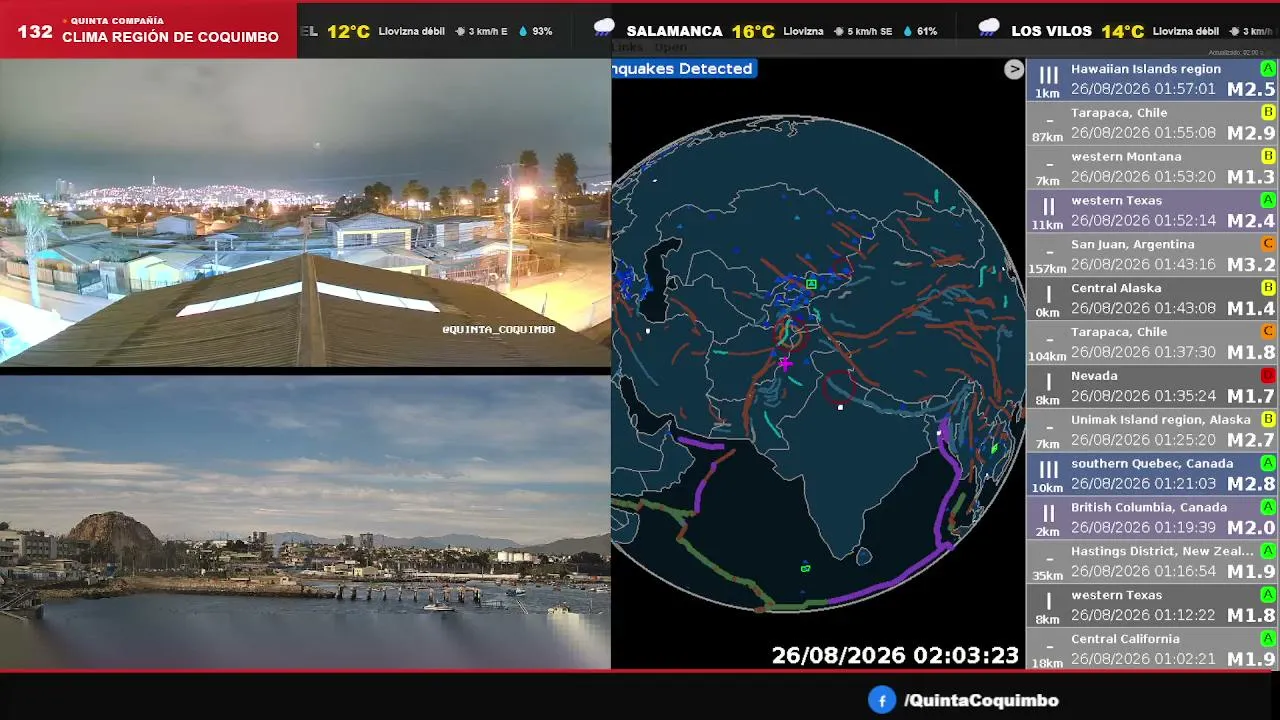
Task: Open the Facebook icon in the bottom bar
Action: (881, 701)
